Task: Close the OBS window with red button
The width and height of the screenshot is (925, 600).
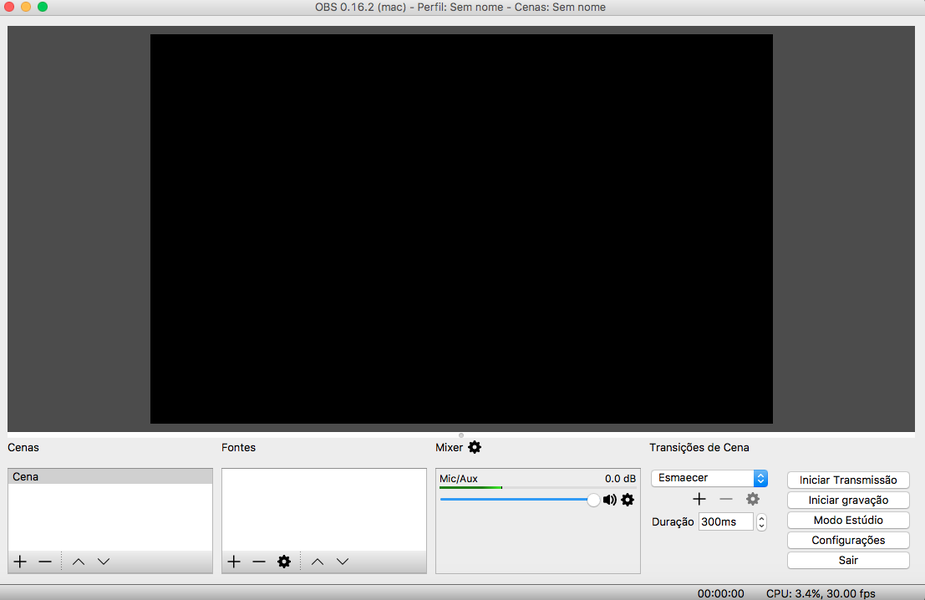Action: [x=9, y=6]
